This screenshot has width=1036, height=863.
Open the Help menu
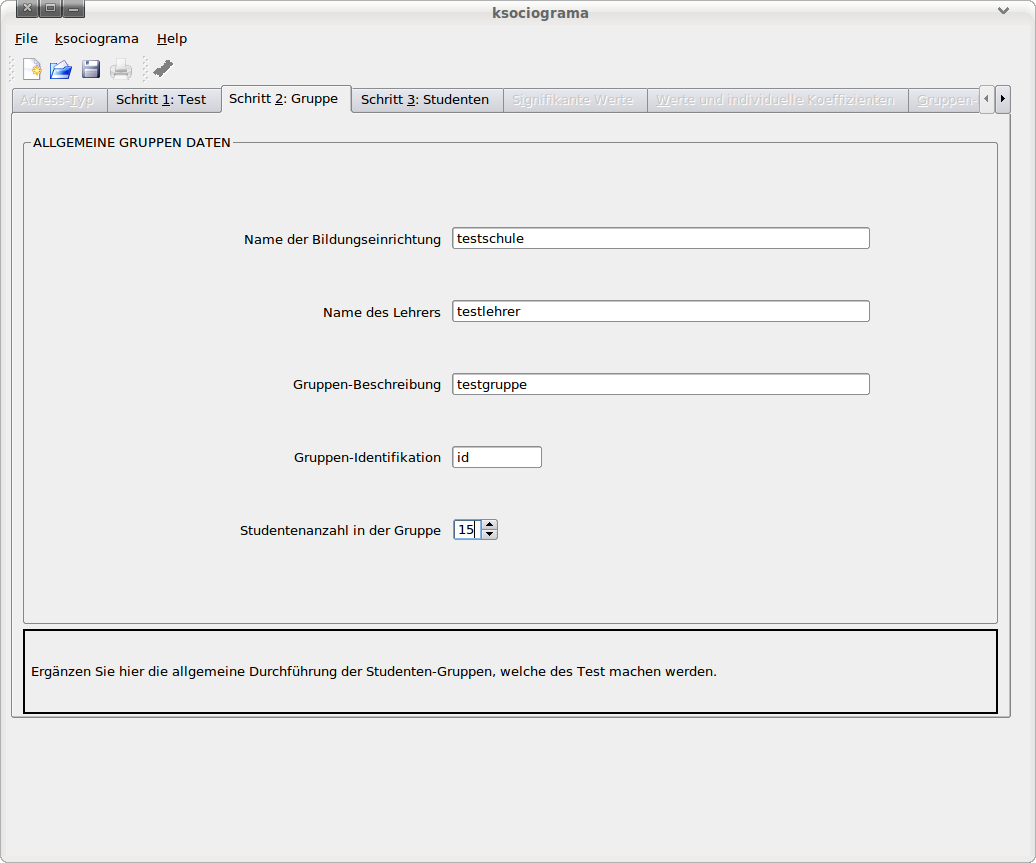tap(172, 39)
